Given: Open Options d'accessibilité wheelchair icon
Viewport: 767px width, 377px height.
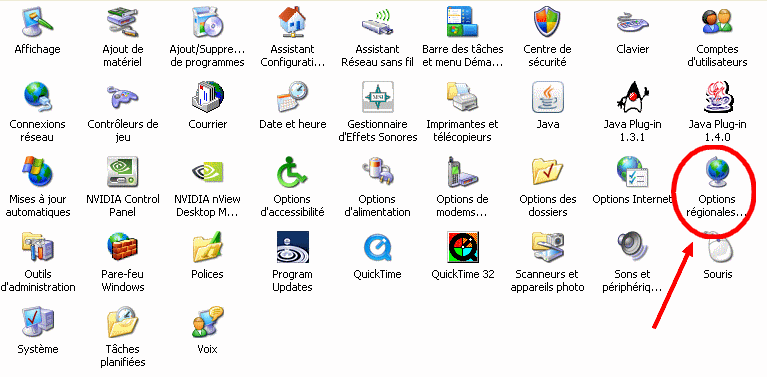Looking at the screenshot, I should [293, 173].
